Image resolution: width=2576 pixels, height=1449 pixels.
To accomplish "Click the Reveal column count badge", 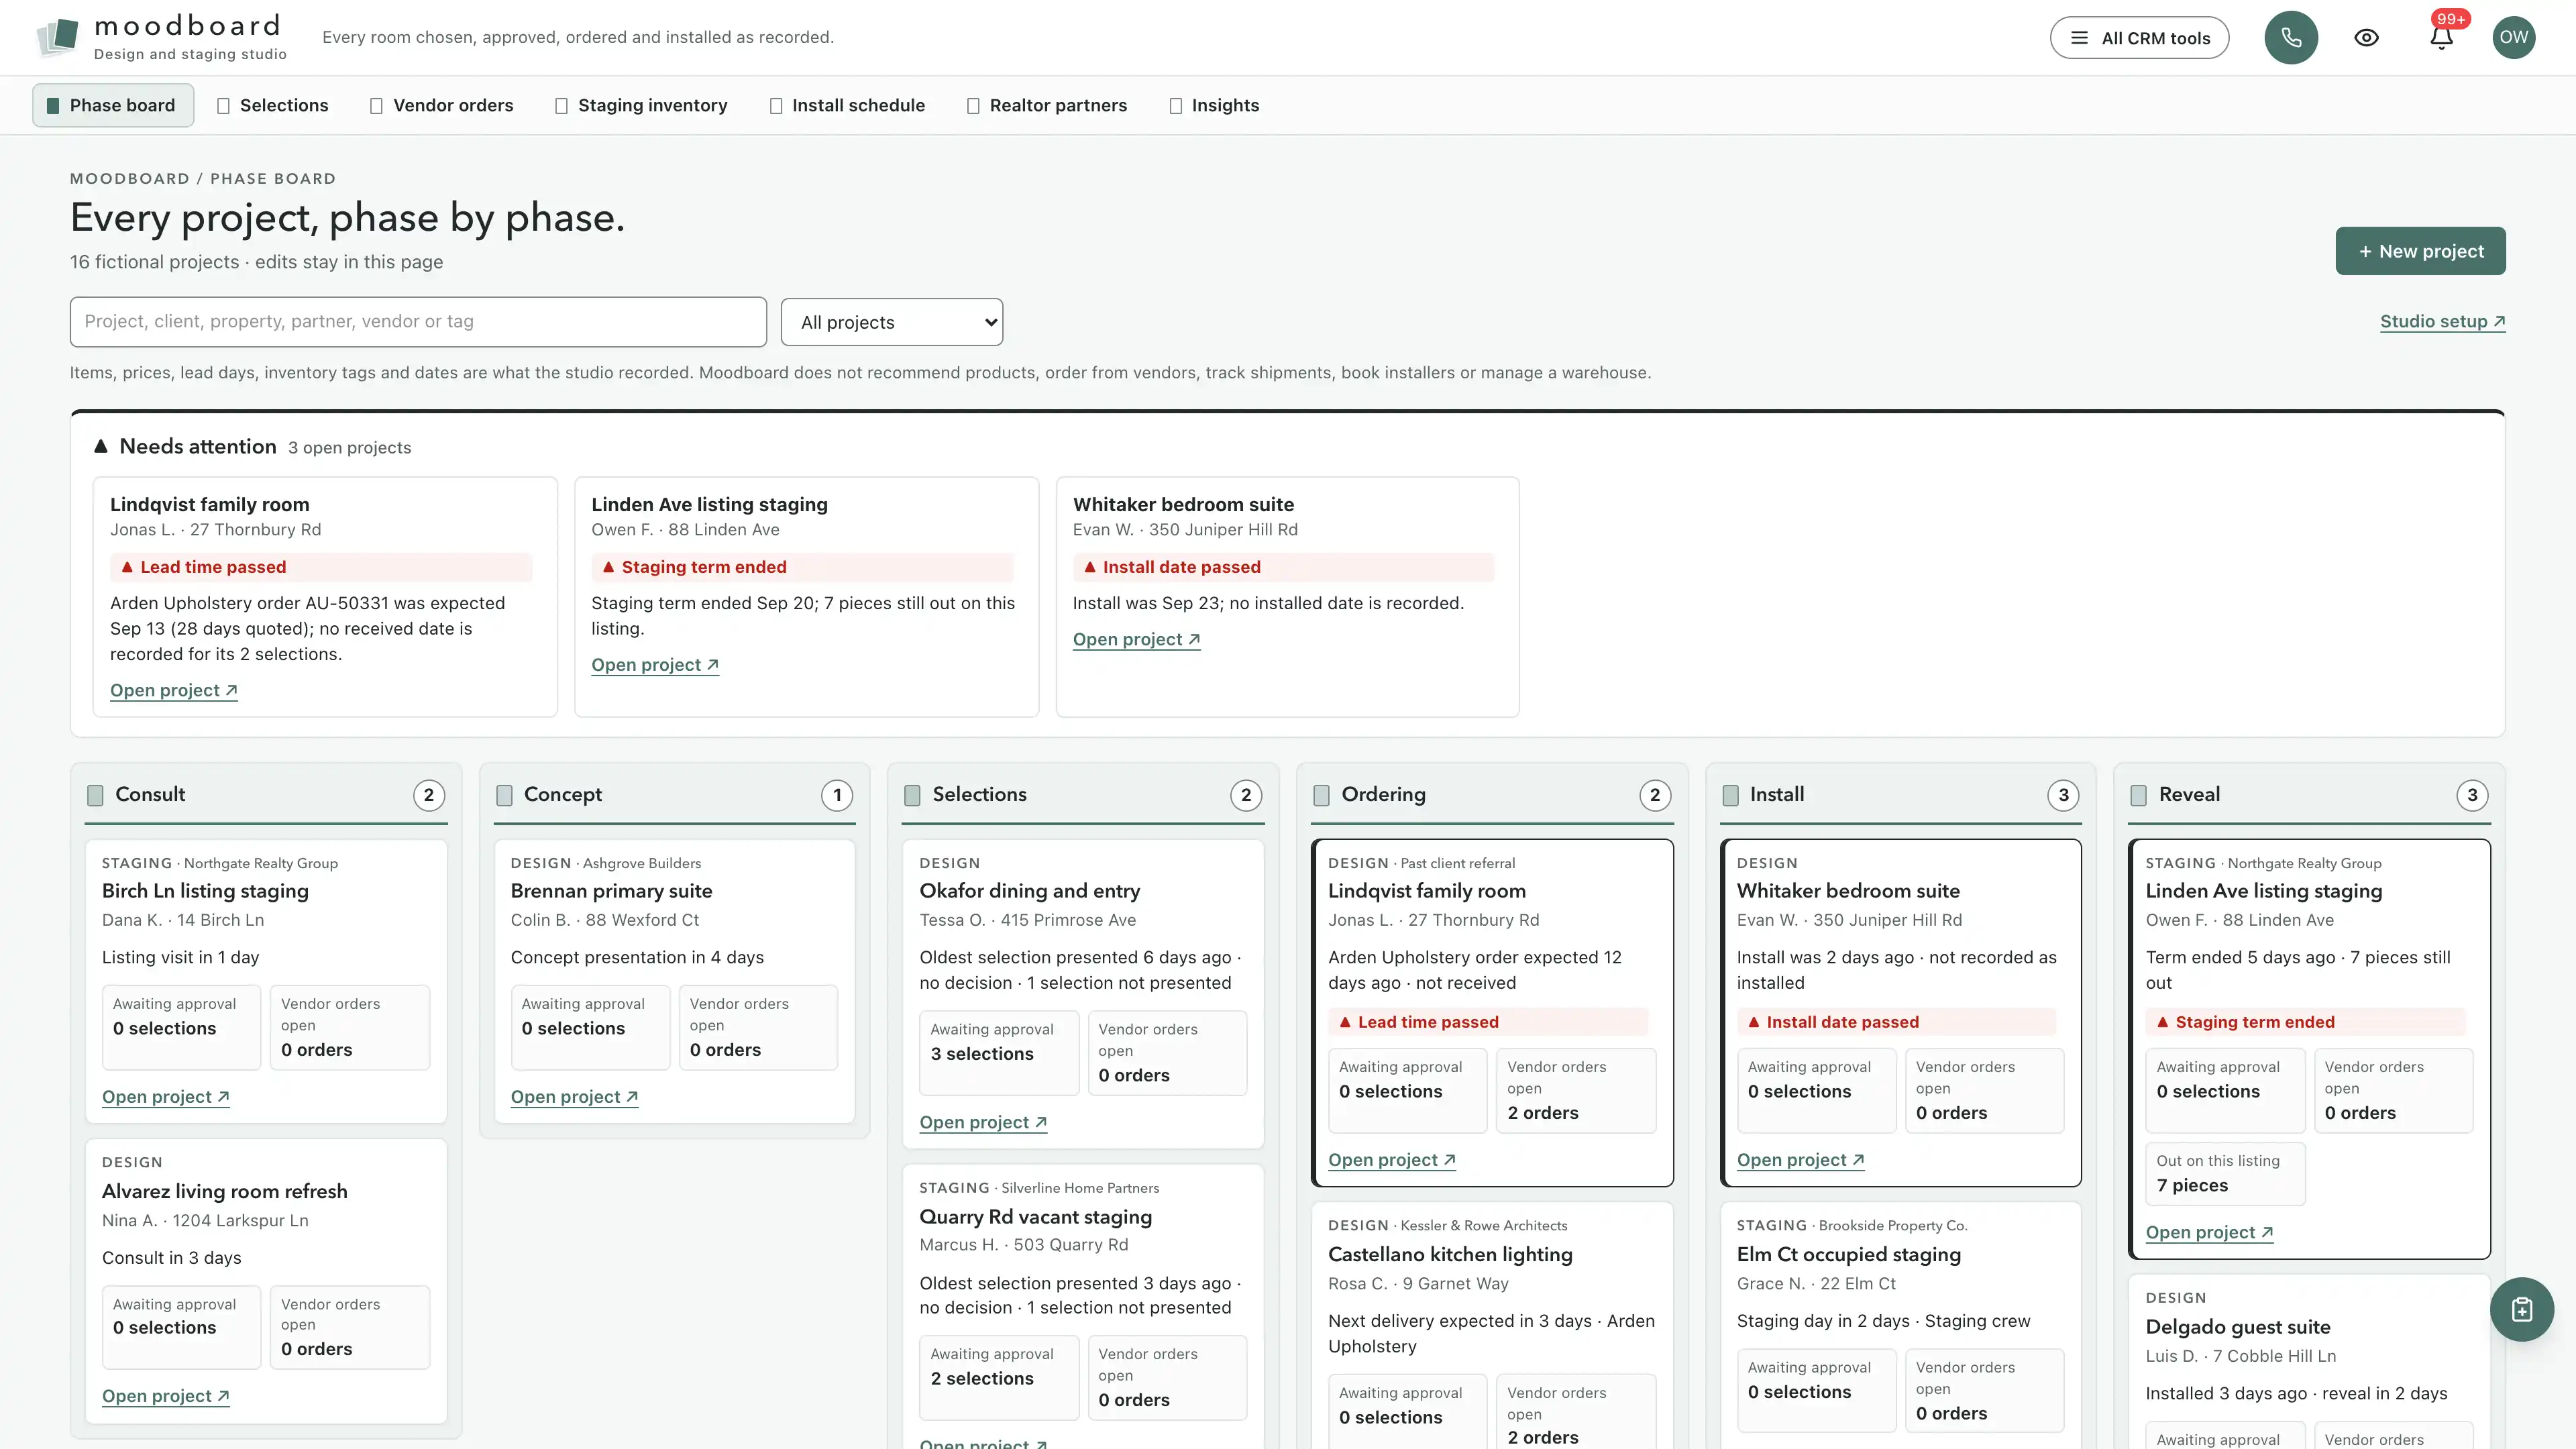I will [x=2472, y=795].
